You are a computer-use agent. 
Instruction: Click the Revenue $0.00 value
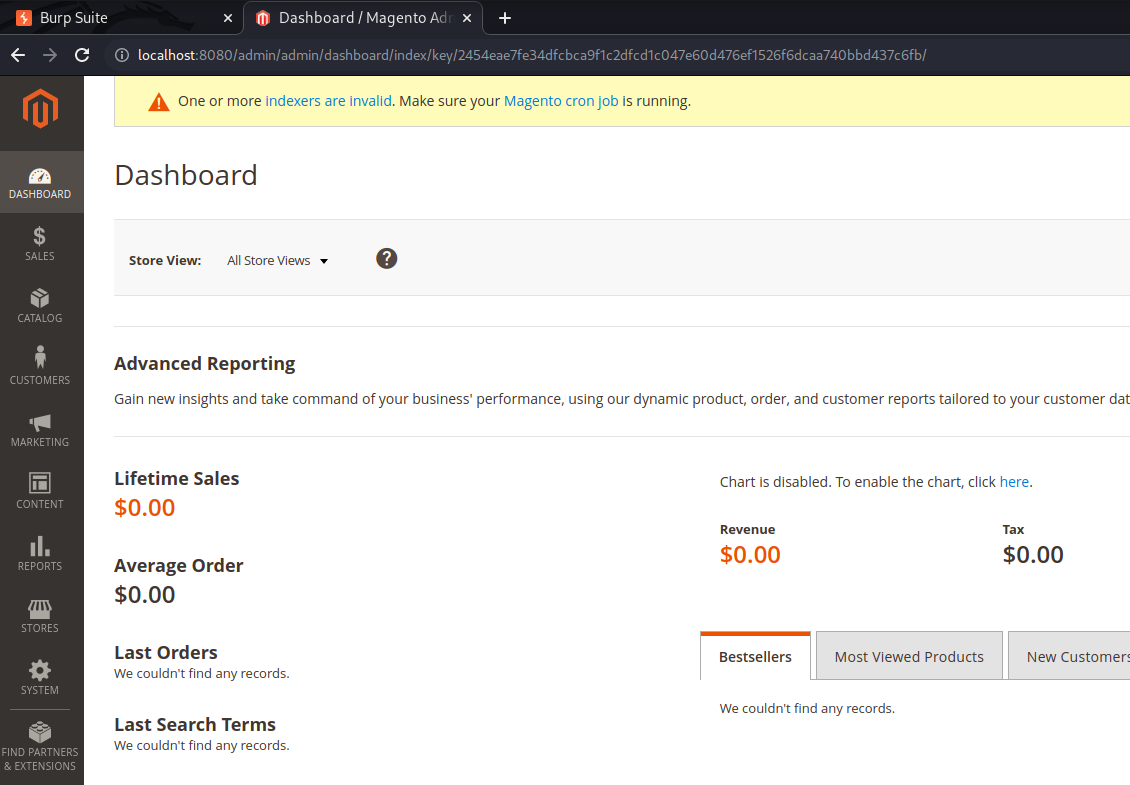(750, 554)
